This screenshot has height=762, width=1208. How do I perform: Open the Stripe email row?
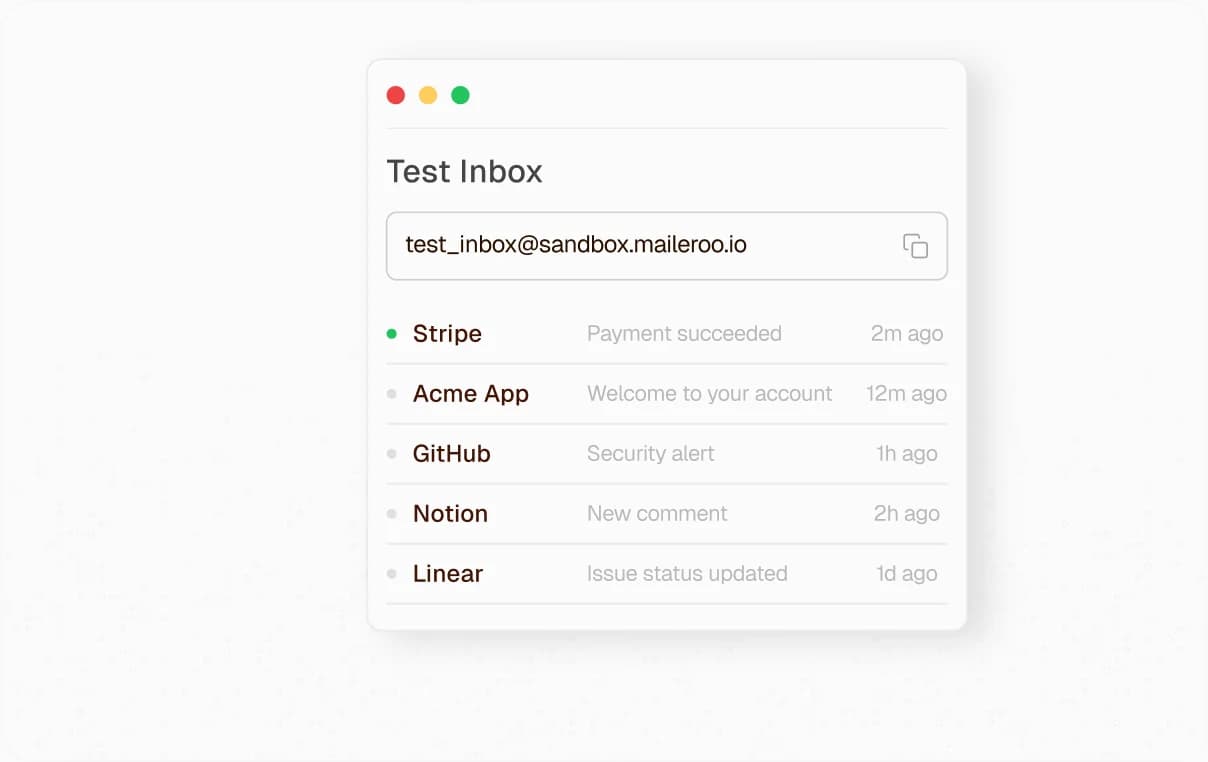[667, 334]
